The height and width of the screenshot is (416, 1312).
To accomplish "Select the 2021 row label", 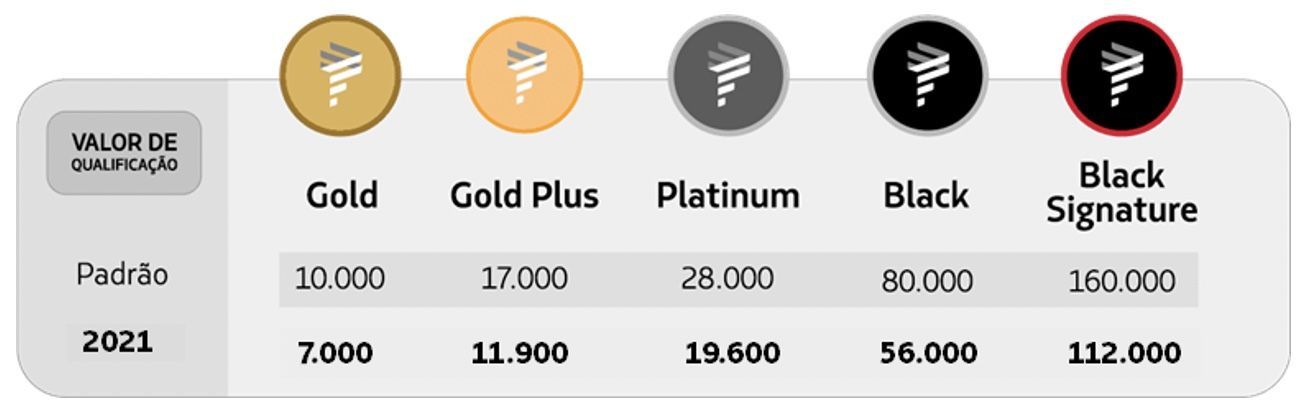I will coord(118,342).
